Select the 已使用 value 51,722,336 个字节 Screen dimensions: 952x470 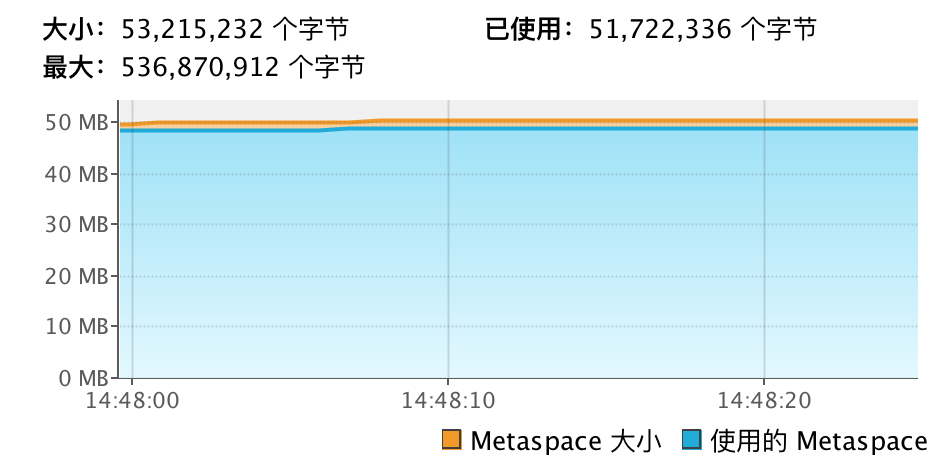(x=704, y=30)
